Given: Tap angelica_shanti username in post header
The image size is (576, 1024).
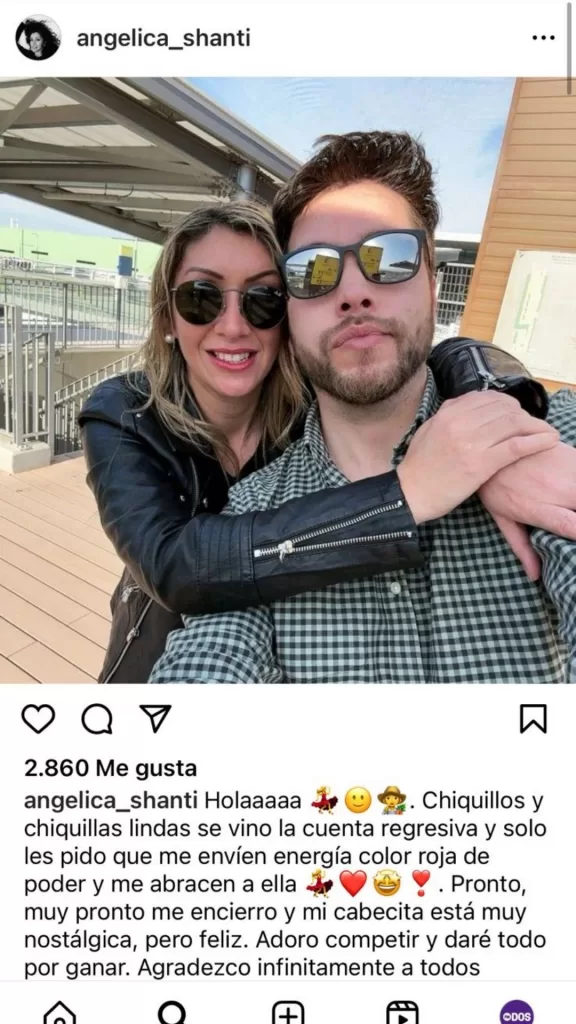Looking at the screenshot, I should coord(163,39).
